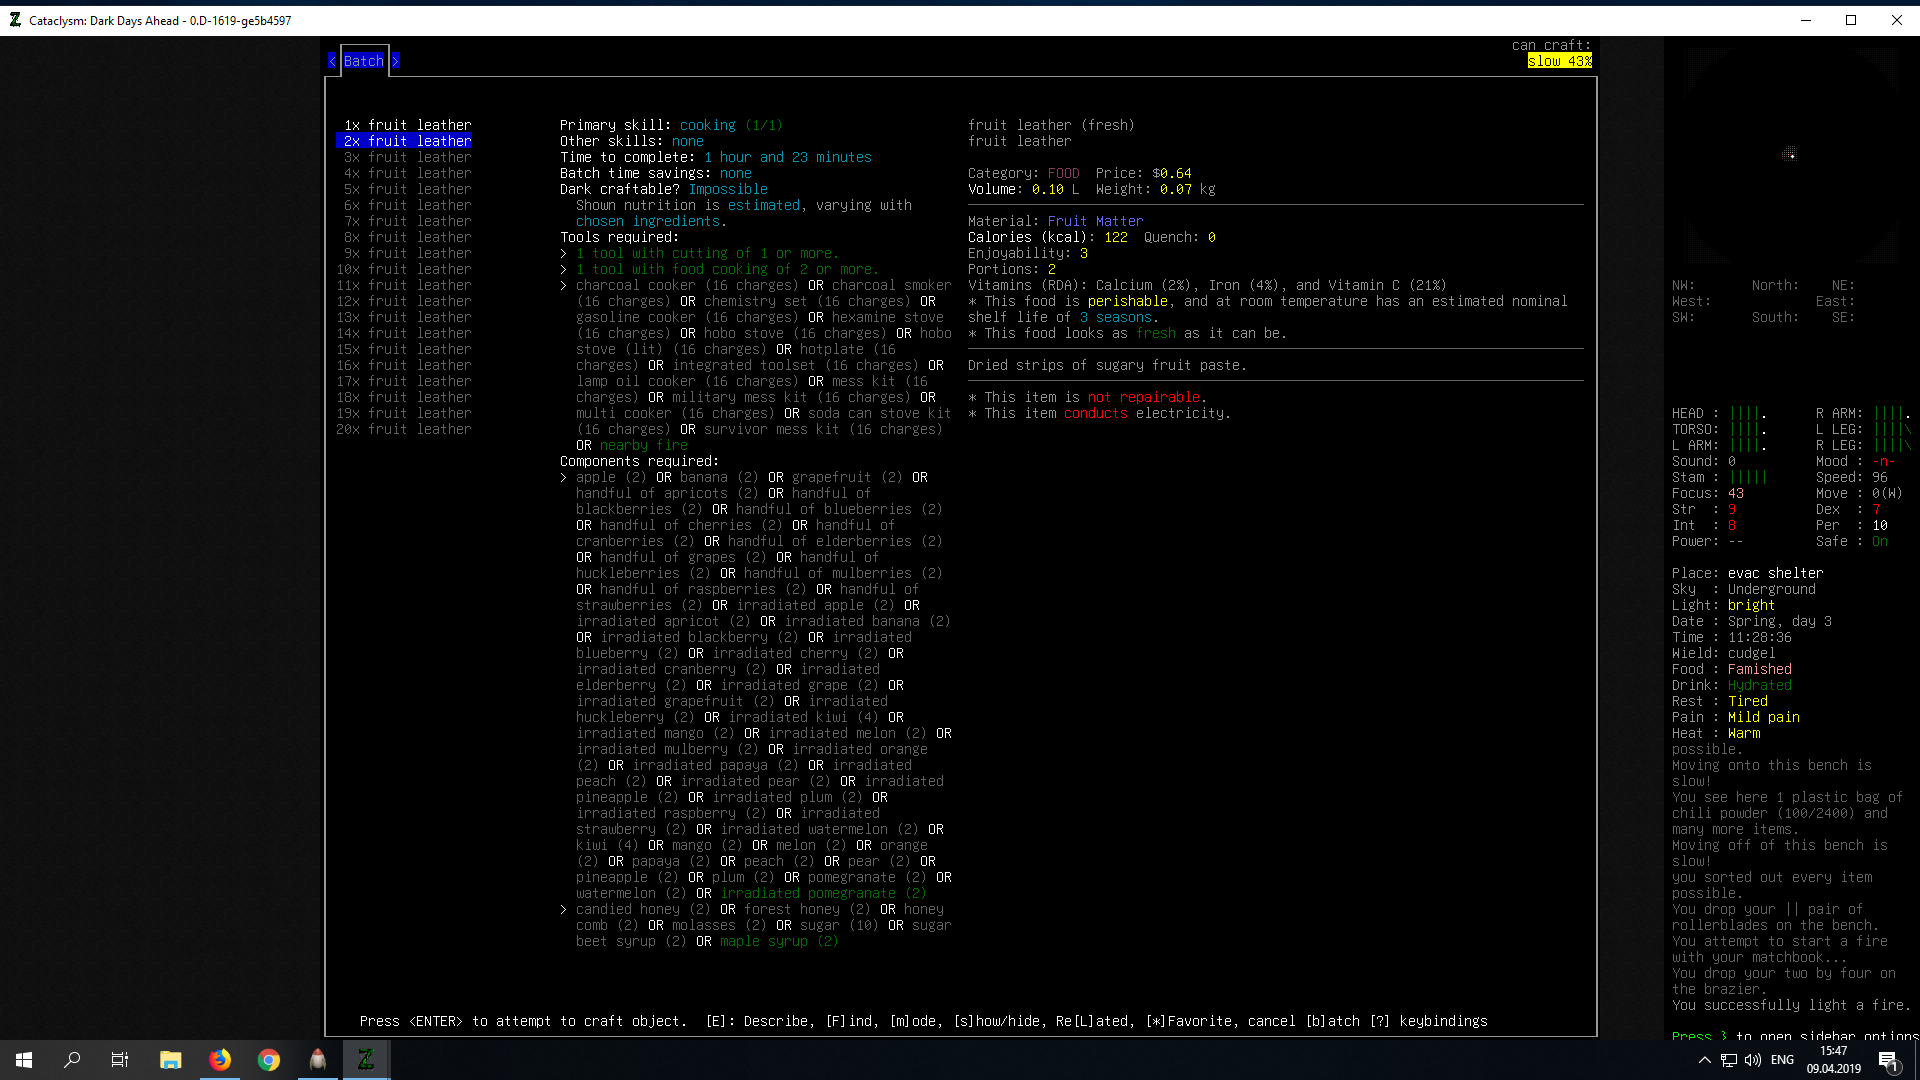Choose 10x fruit leather row
This screenshot has height=1080, width=1920.
404,269
